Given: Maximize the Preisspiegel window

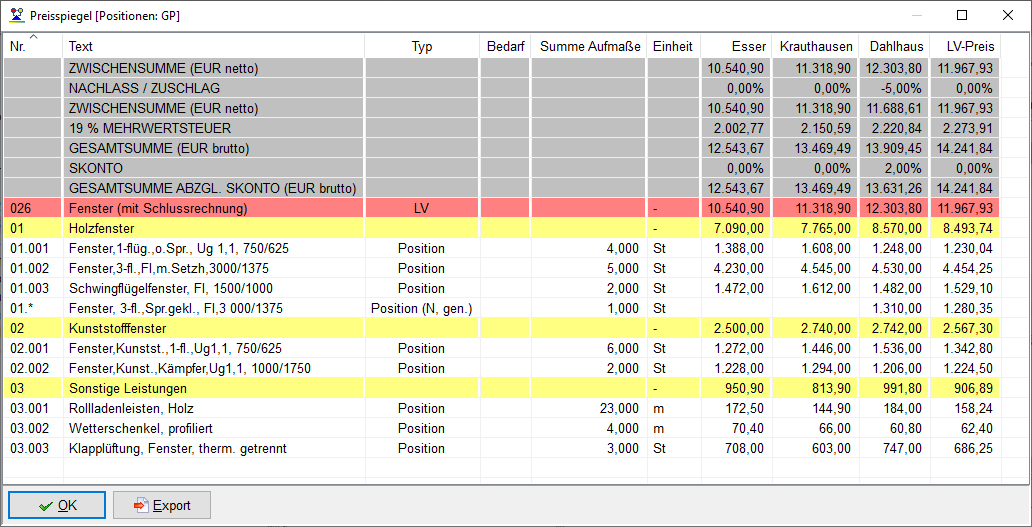Looking at the screenshot, I should point(962,16).
